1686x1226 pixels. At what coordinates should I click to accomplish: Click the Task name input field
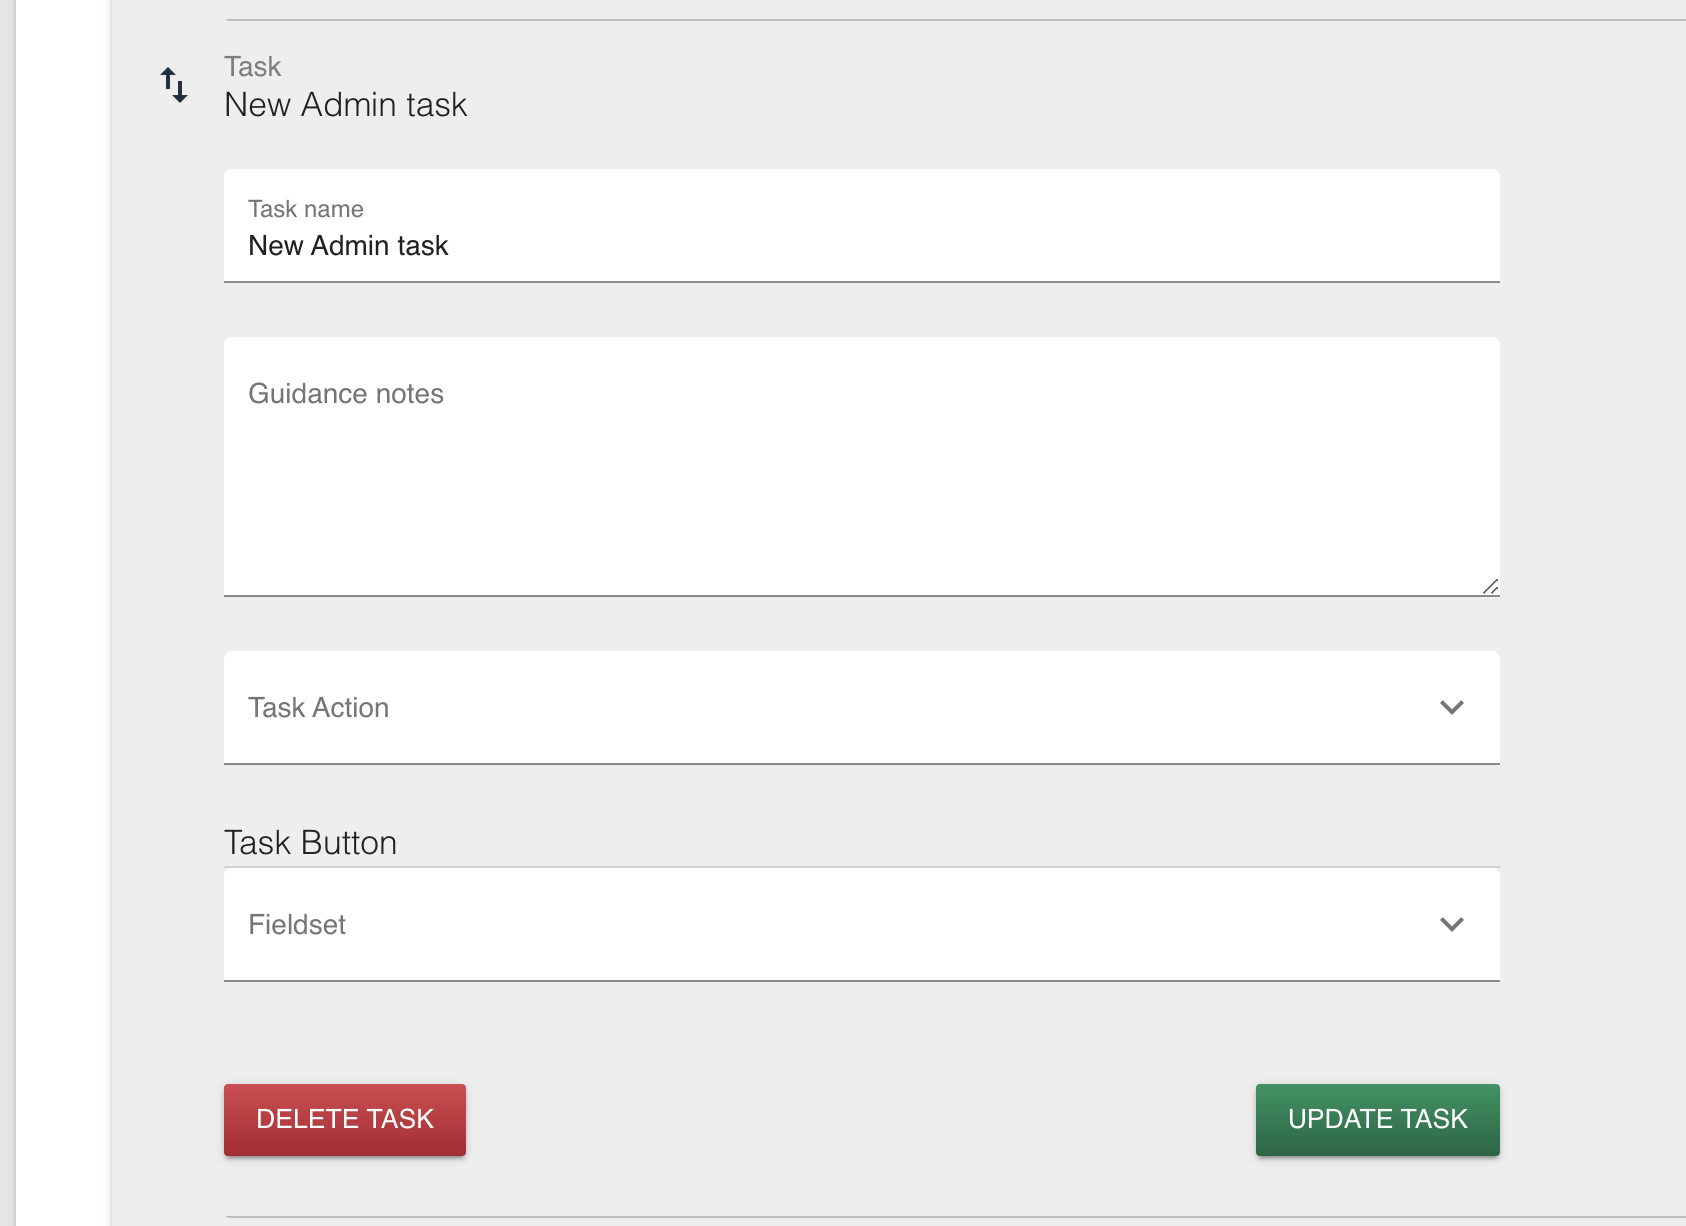[x=861, y=226]
